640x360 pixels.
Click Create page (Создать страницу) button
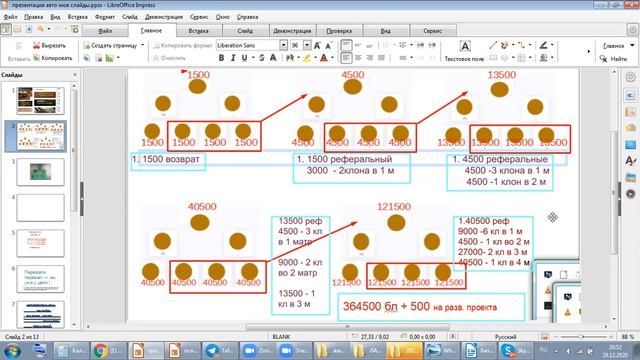coord(110,45)
